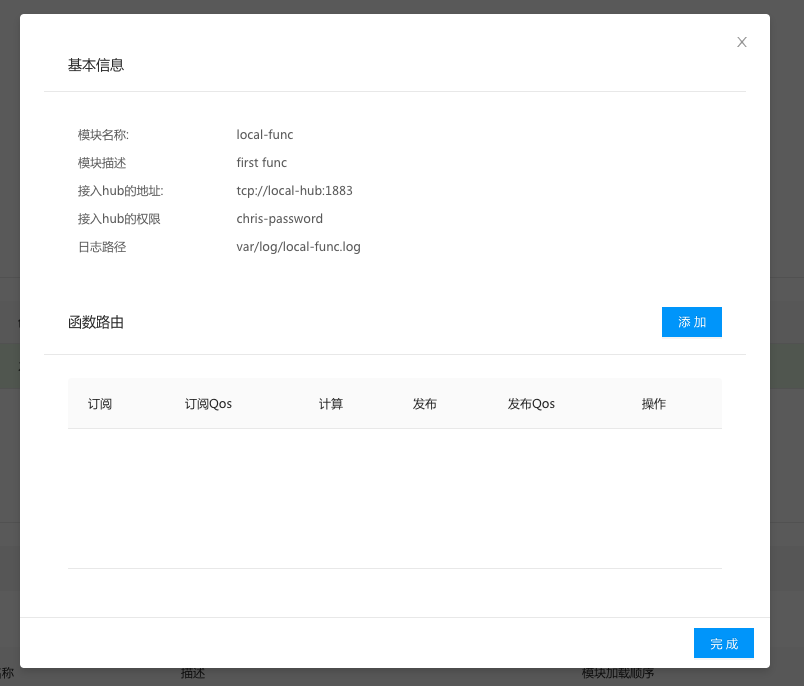Screen dimensions: 804x686
Task: Click the empty routing table body
Action: coord(394,498)
